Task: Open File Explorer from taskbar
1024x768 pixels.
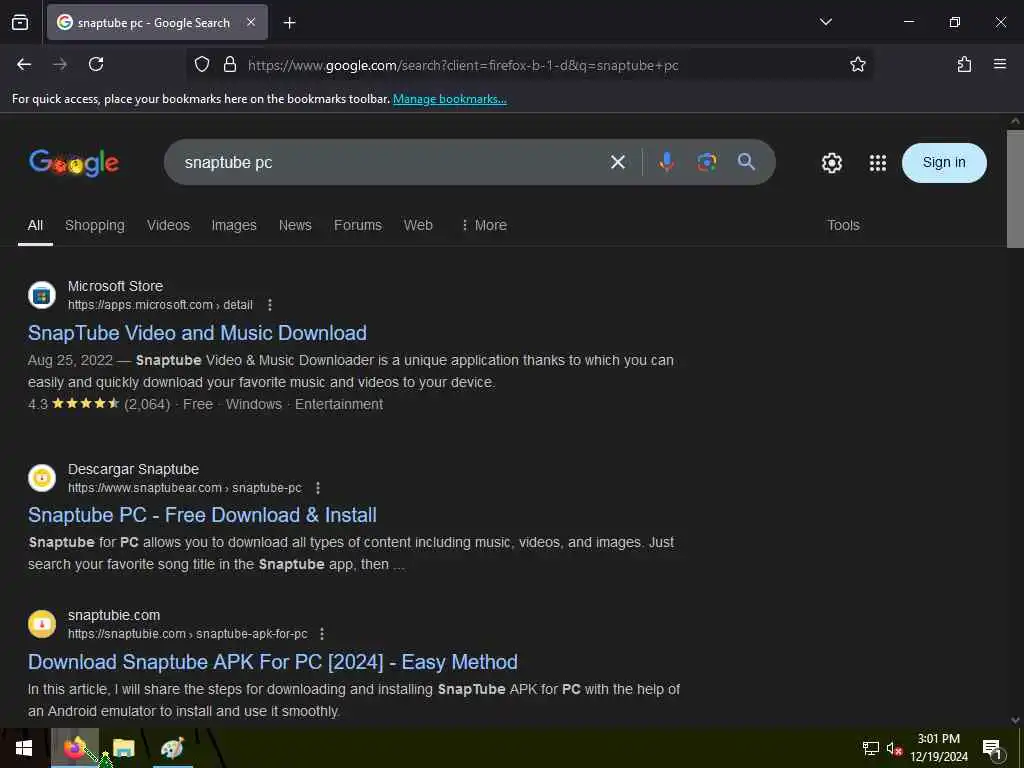Action: tap(123, 748)
